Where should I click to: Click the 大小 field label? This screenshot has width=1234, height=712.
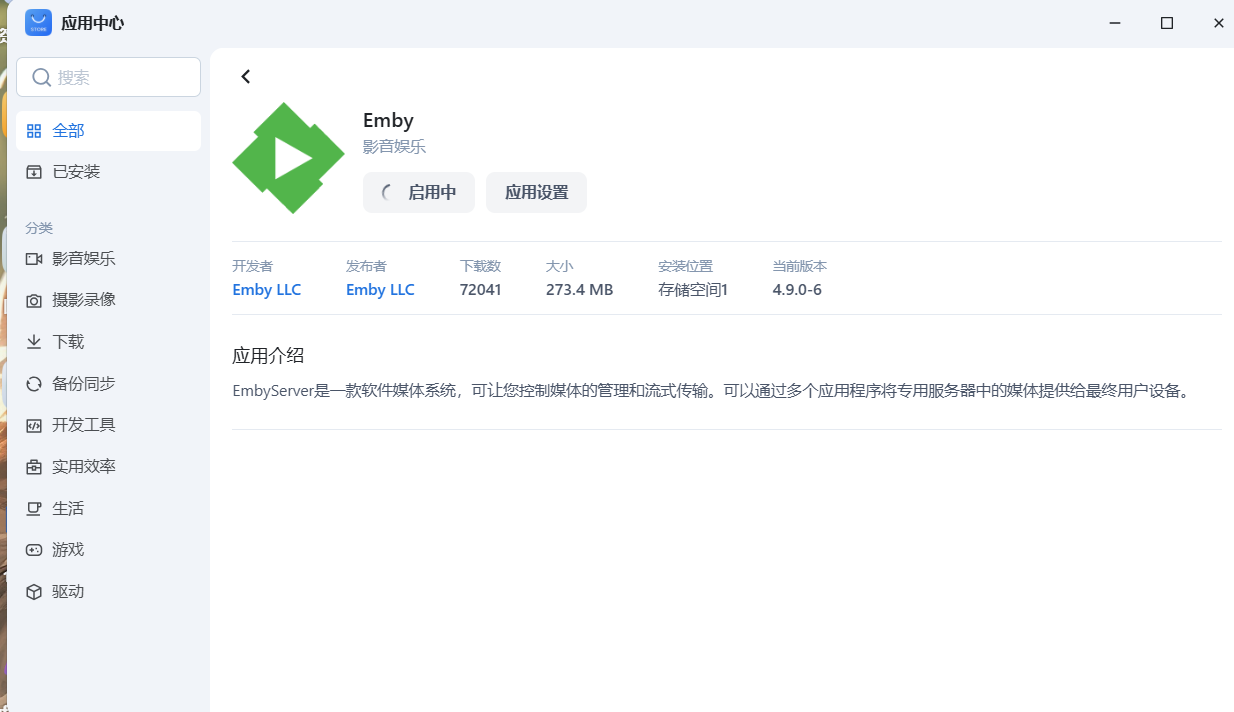tap(559, 266)
